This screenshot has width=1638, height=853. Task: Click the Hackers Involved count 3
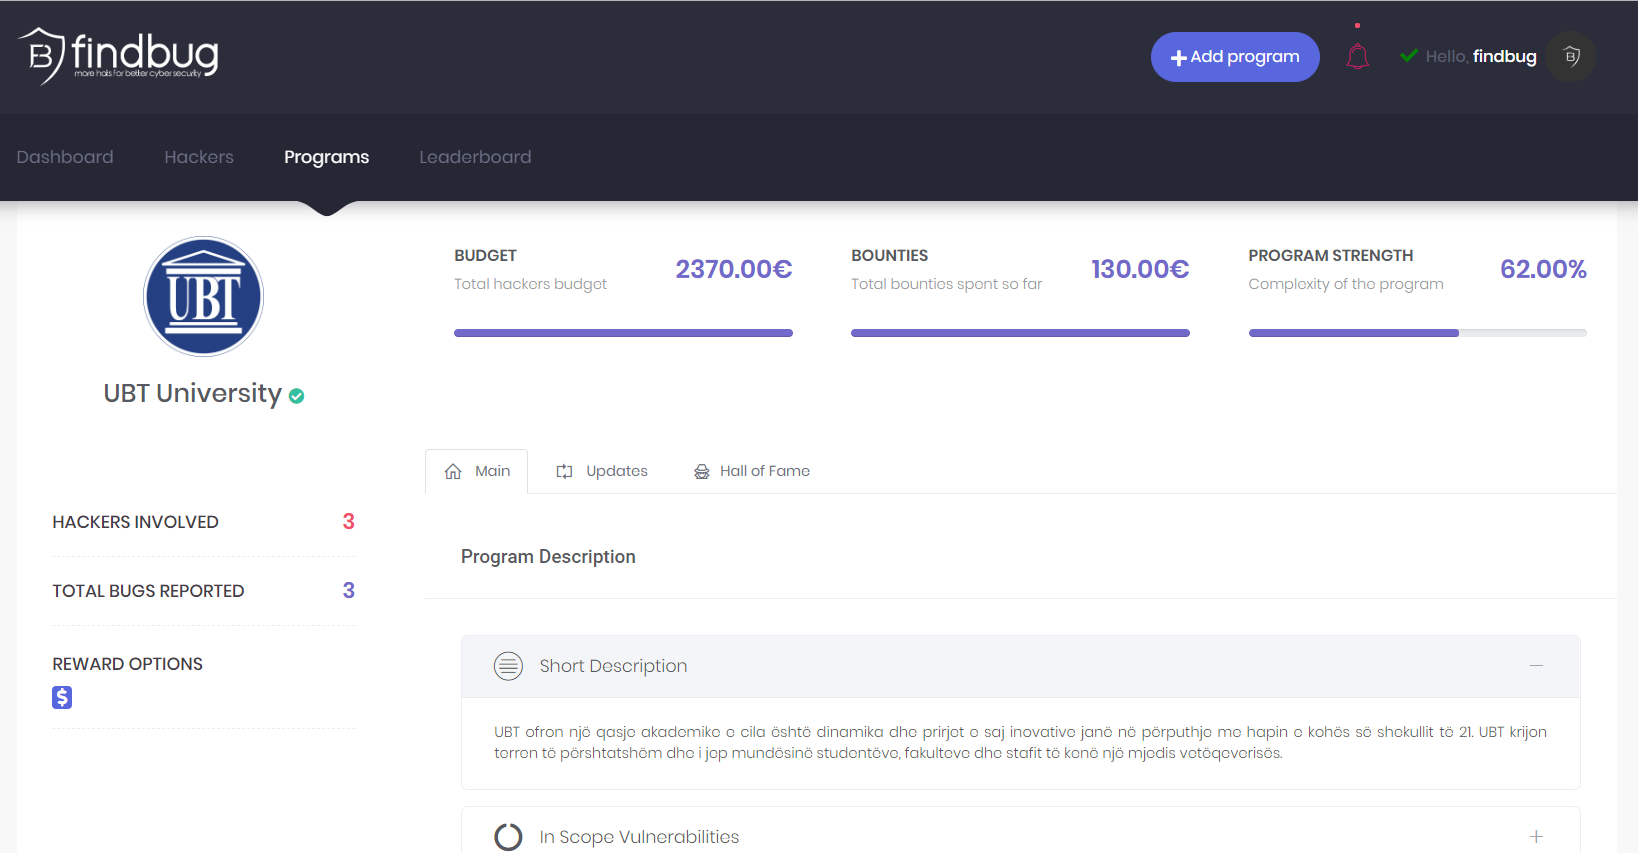[348, 521]
